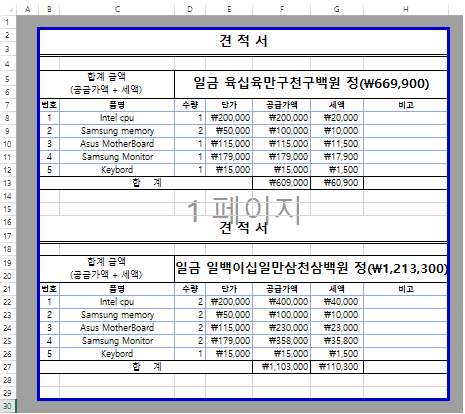This screenshot has width=465, height=414.
Task: Click Keybord cell in row 12
Action: coord(117,170)
